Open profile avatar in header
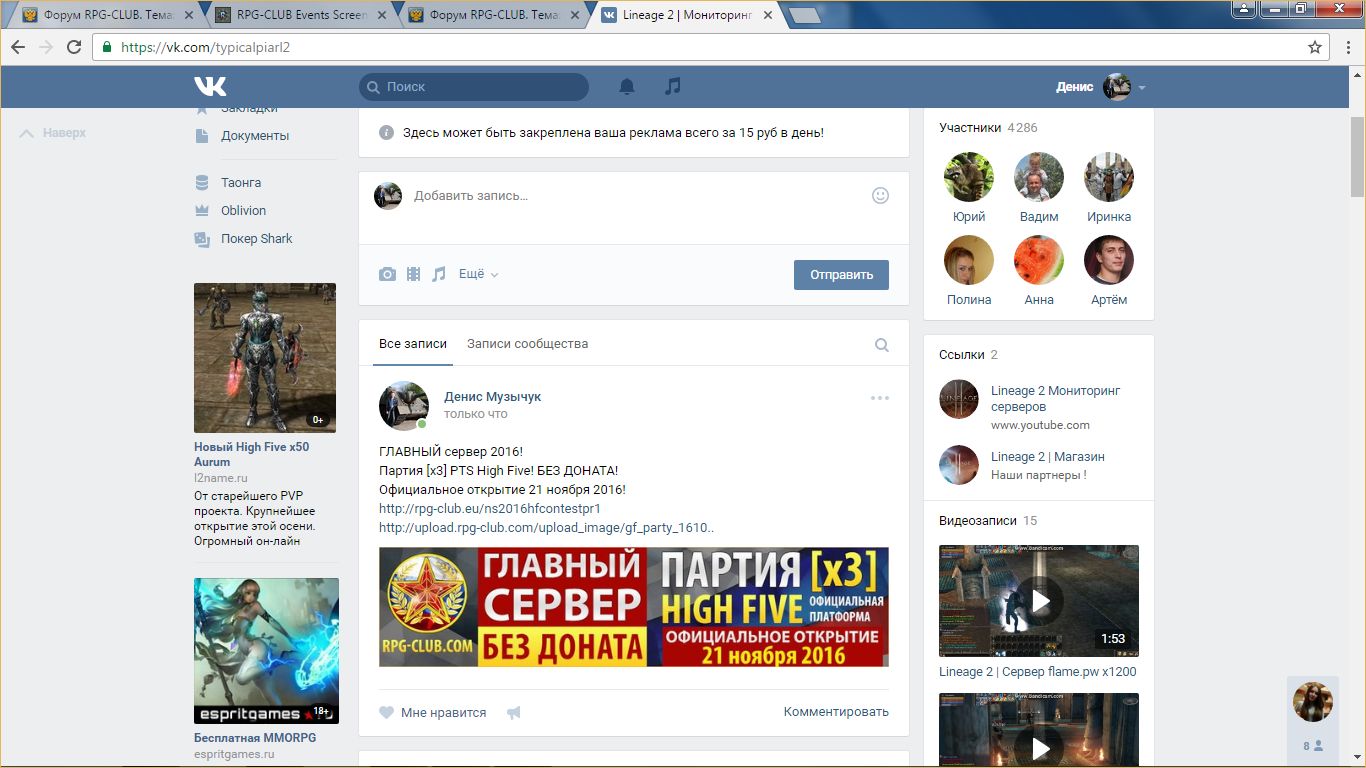 tap(1117, 87)
